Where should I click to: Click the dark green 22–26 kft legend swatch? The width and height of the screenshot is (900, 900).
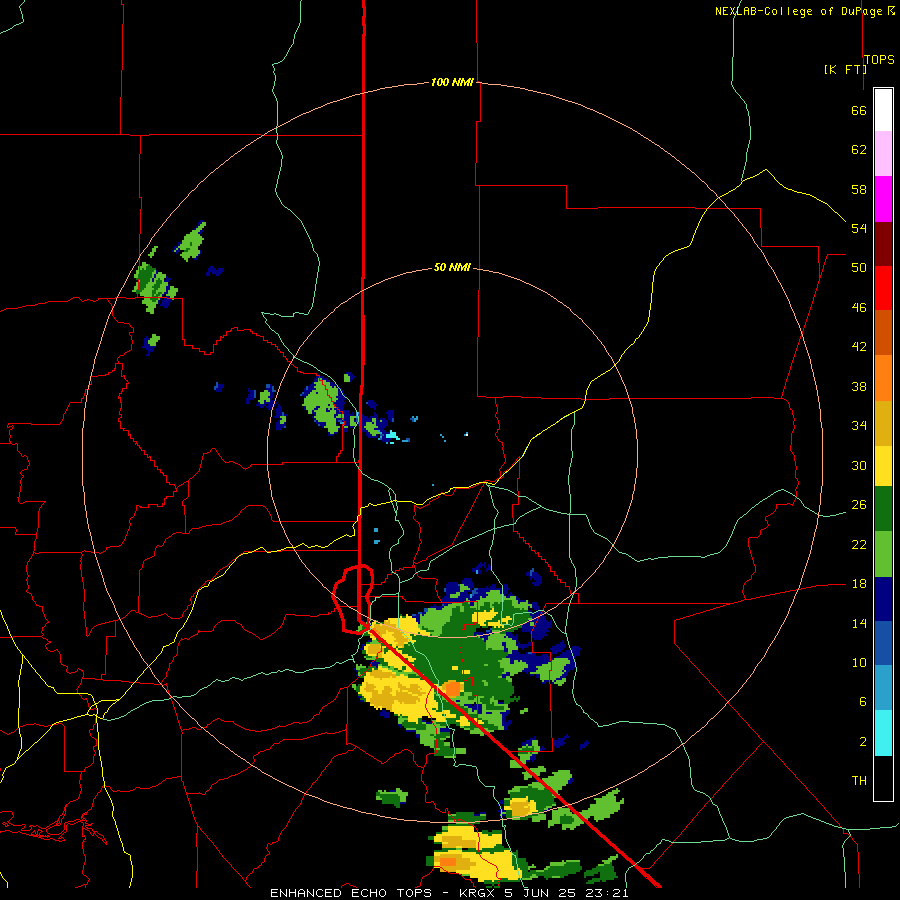[883, 508]
